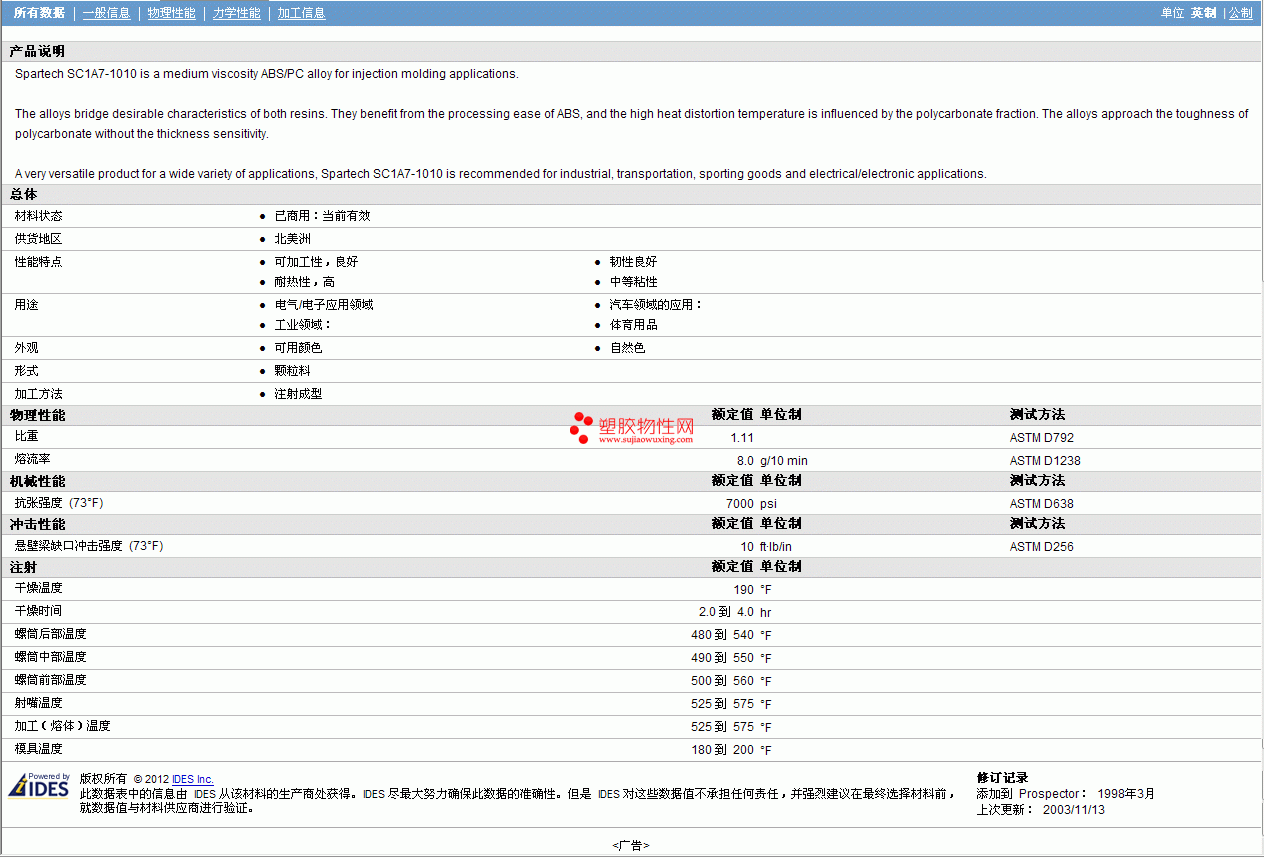Click 熔流率 row label
The image size is (1264, 858).
32,459
